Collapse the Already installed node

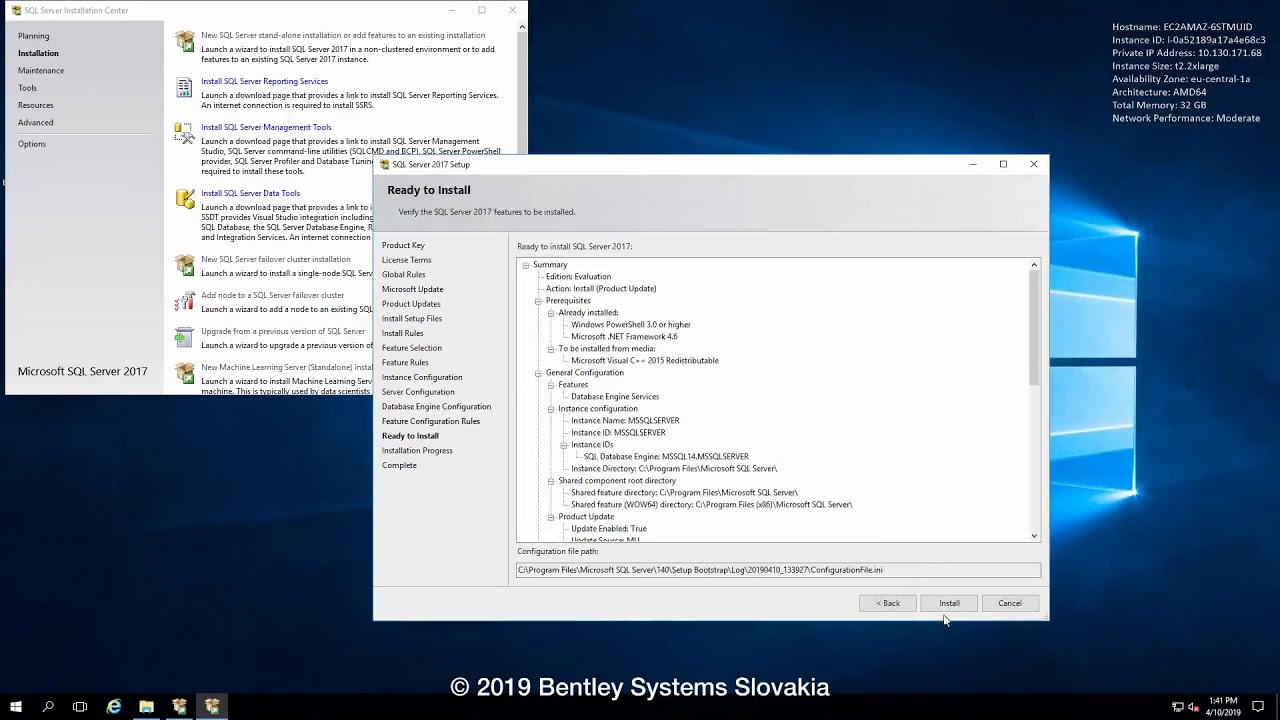(550, 313)
